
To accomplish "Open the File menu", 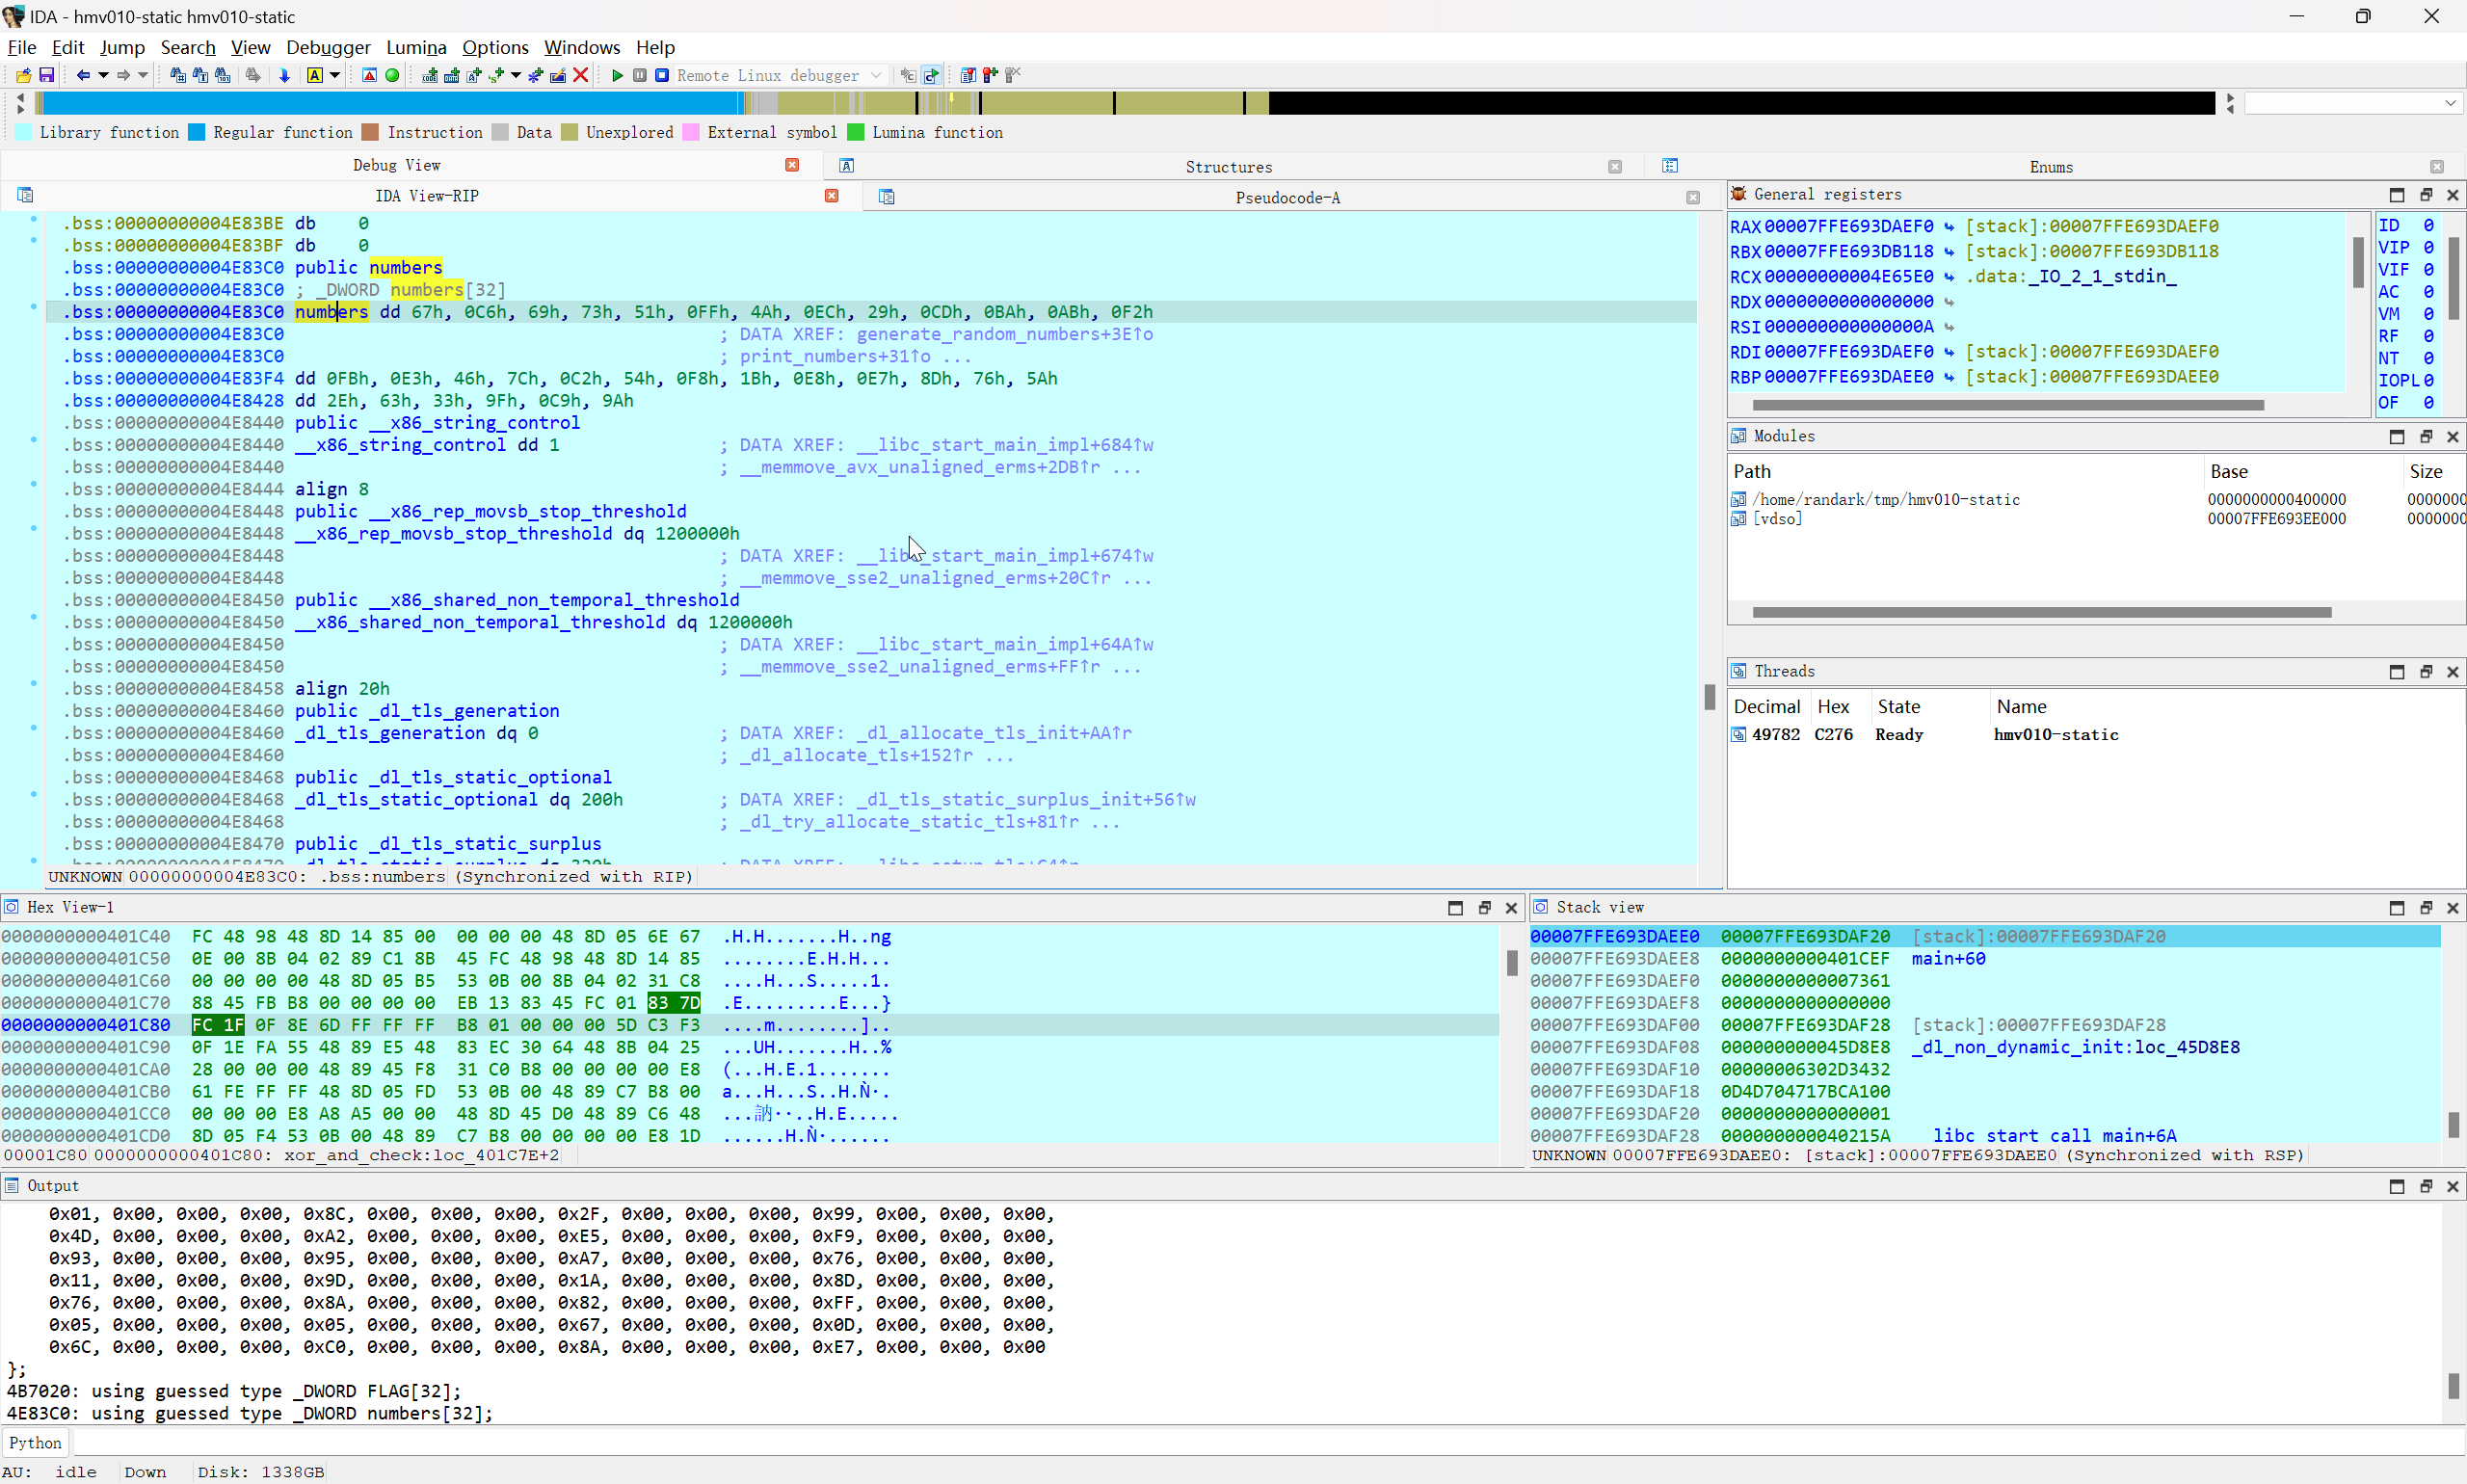I will coord(22,47).
